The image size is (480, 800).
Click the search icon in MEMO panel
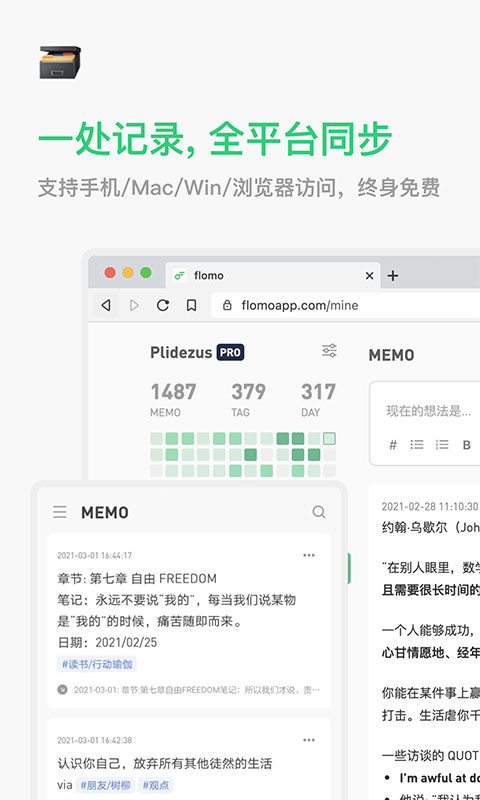tap(319, 512)
